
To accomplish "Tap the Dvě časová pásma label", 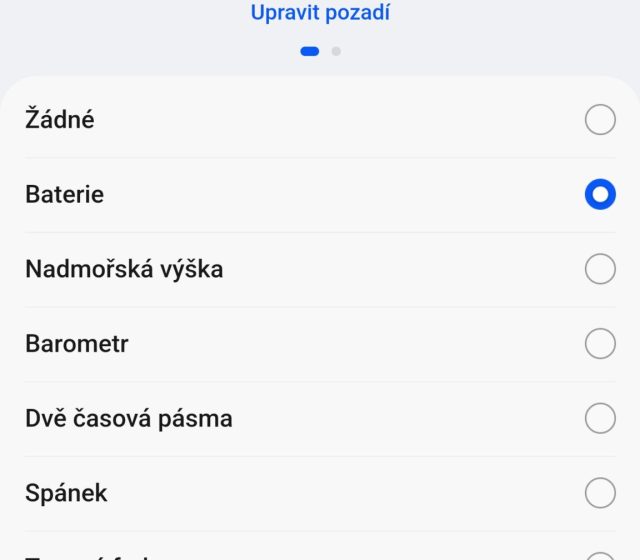I will click(129, 418).
